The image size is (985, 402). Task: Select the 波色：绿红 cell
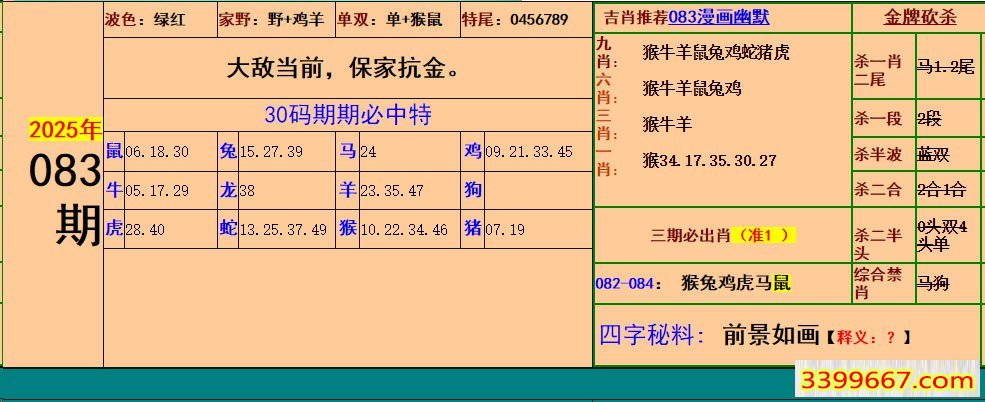137,19
